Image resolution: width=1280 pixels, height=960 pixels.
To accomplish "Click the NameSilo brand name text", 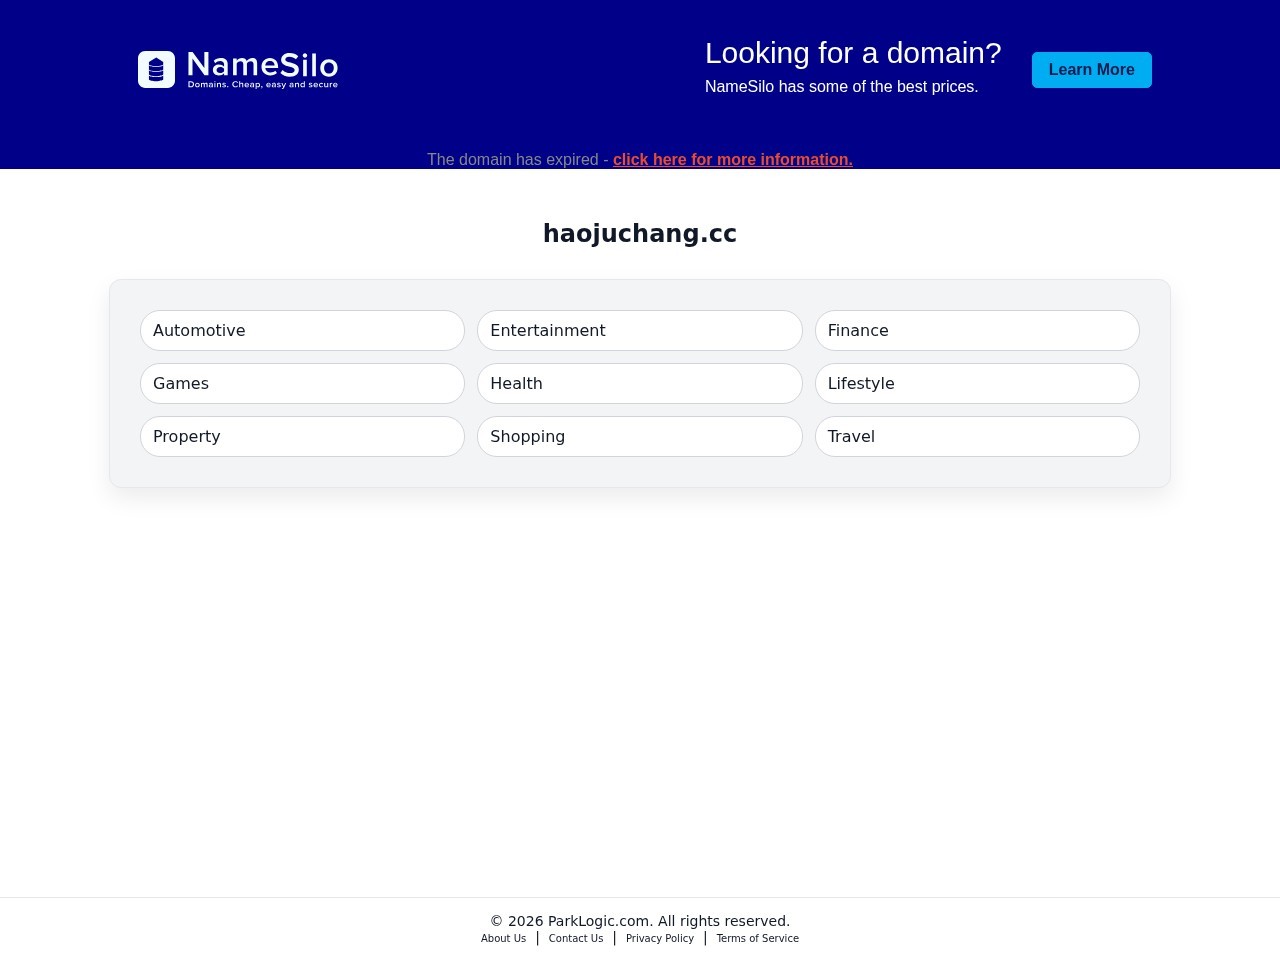I will tap(262, 66).
